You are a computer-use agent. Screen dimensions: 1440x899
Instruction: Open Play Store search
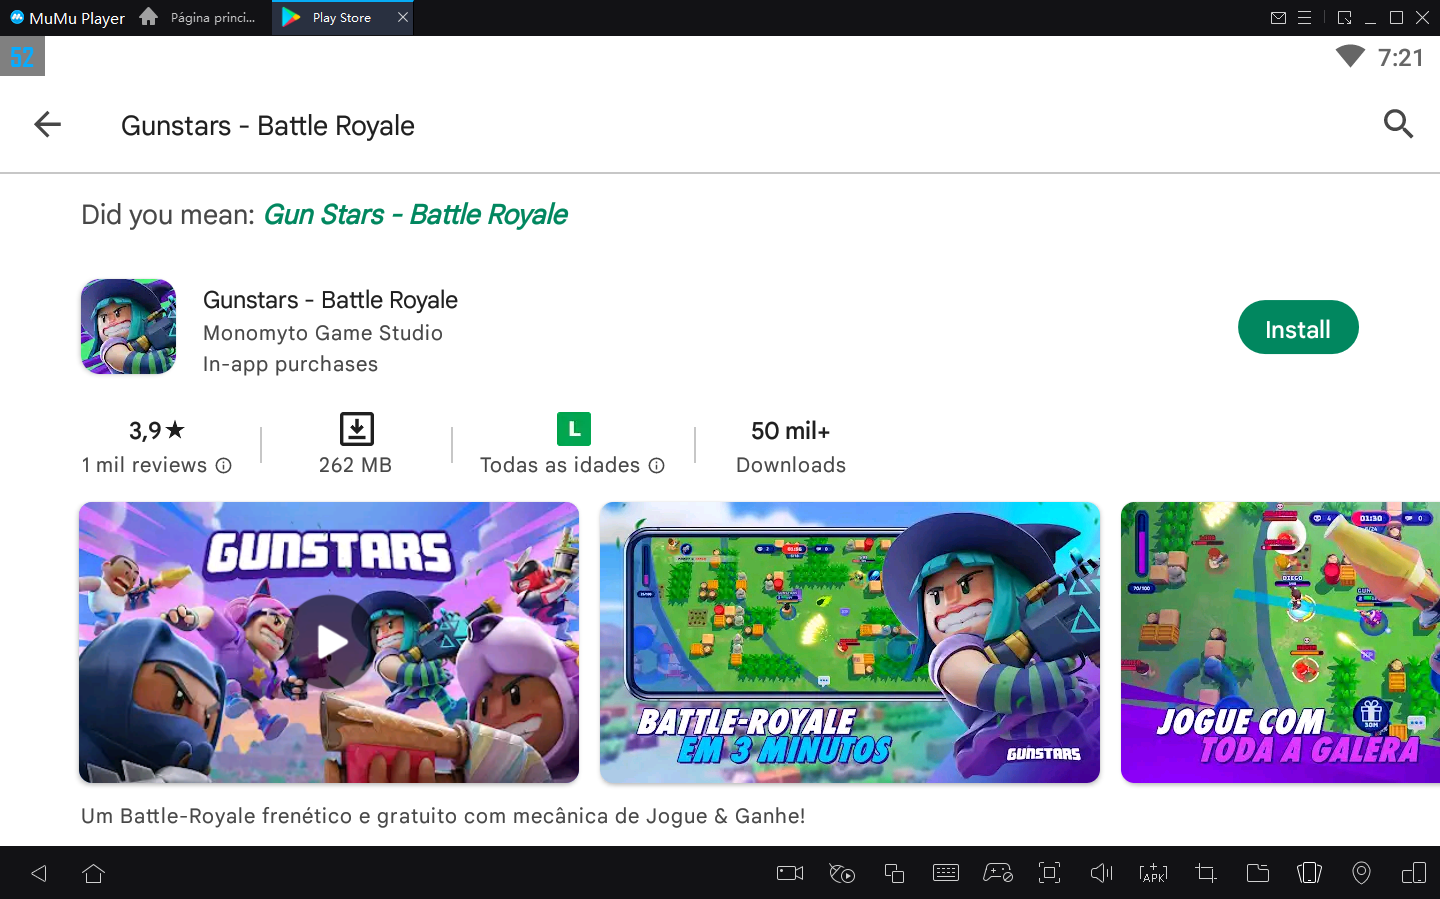[1398, 124]
